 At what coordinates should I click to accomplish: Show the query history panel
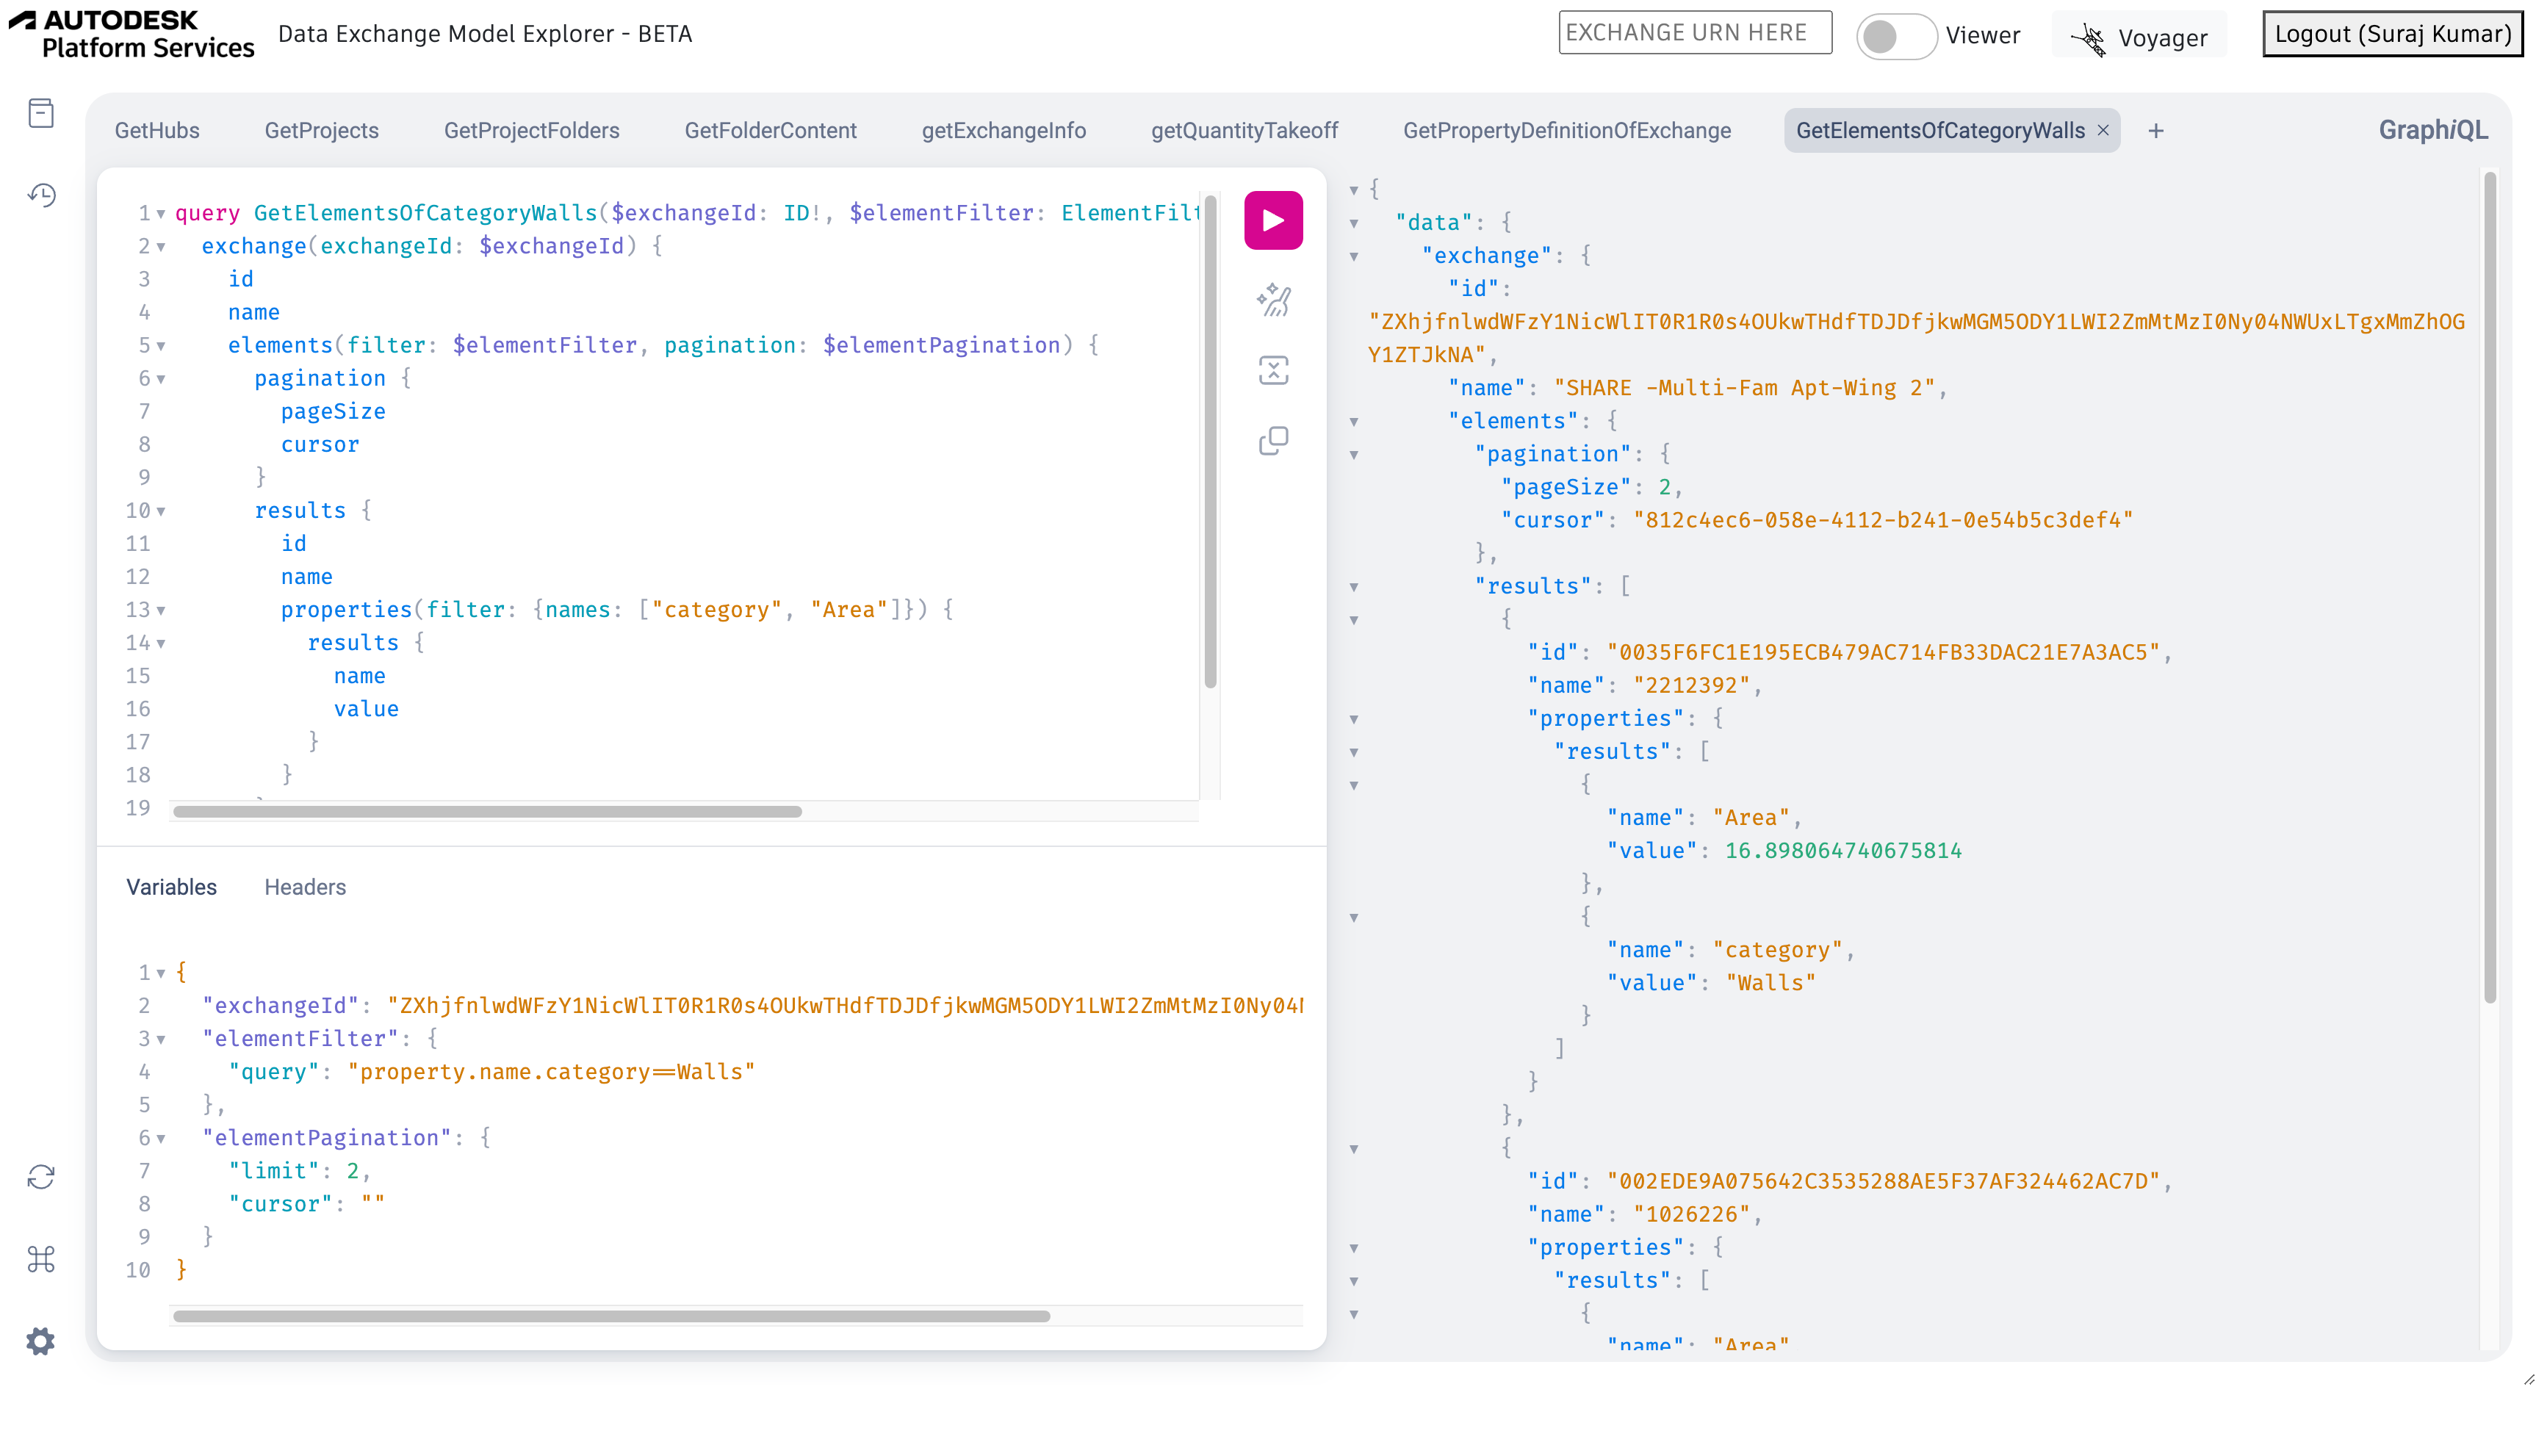tap(41, 194)
